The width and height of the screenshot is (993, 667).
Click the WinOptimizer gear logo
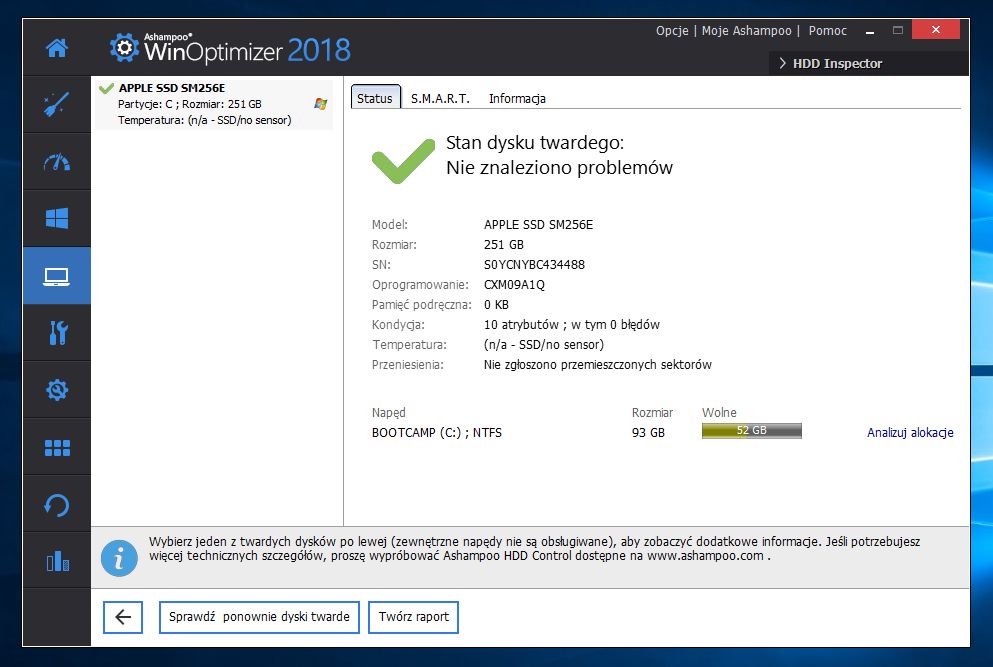pos(124,48)
